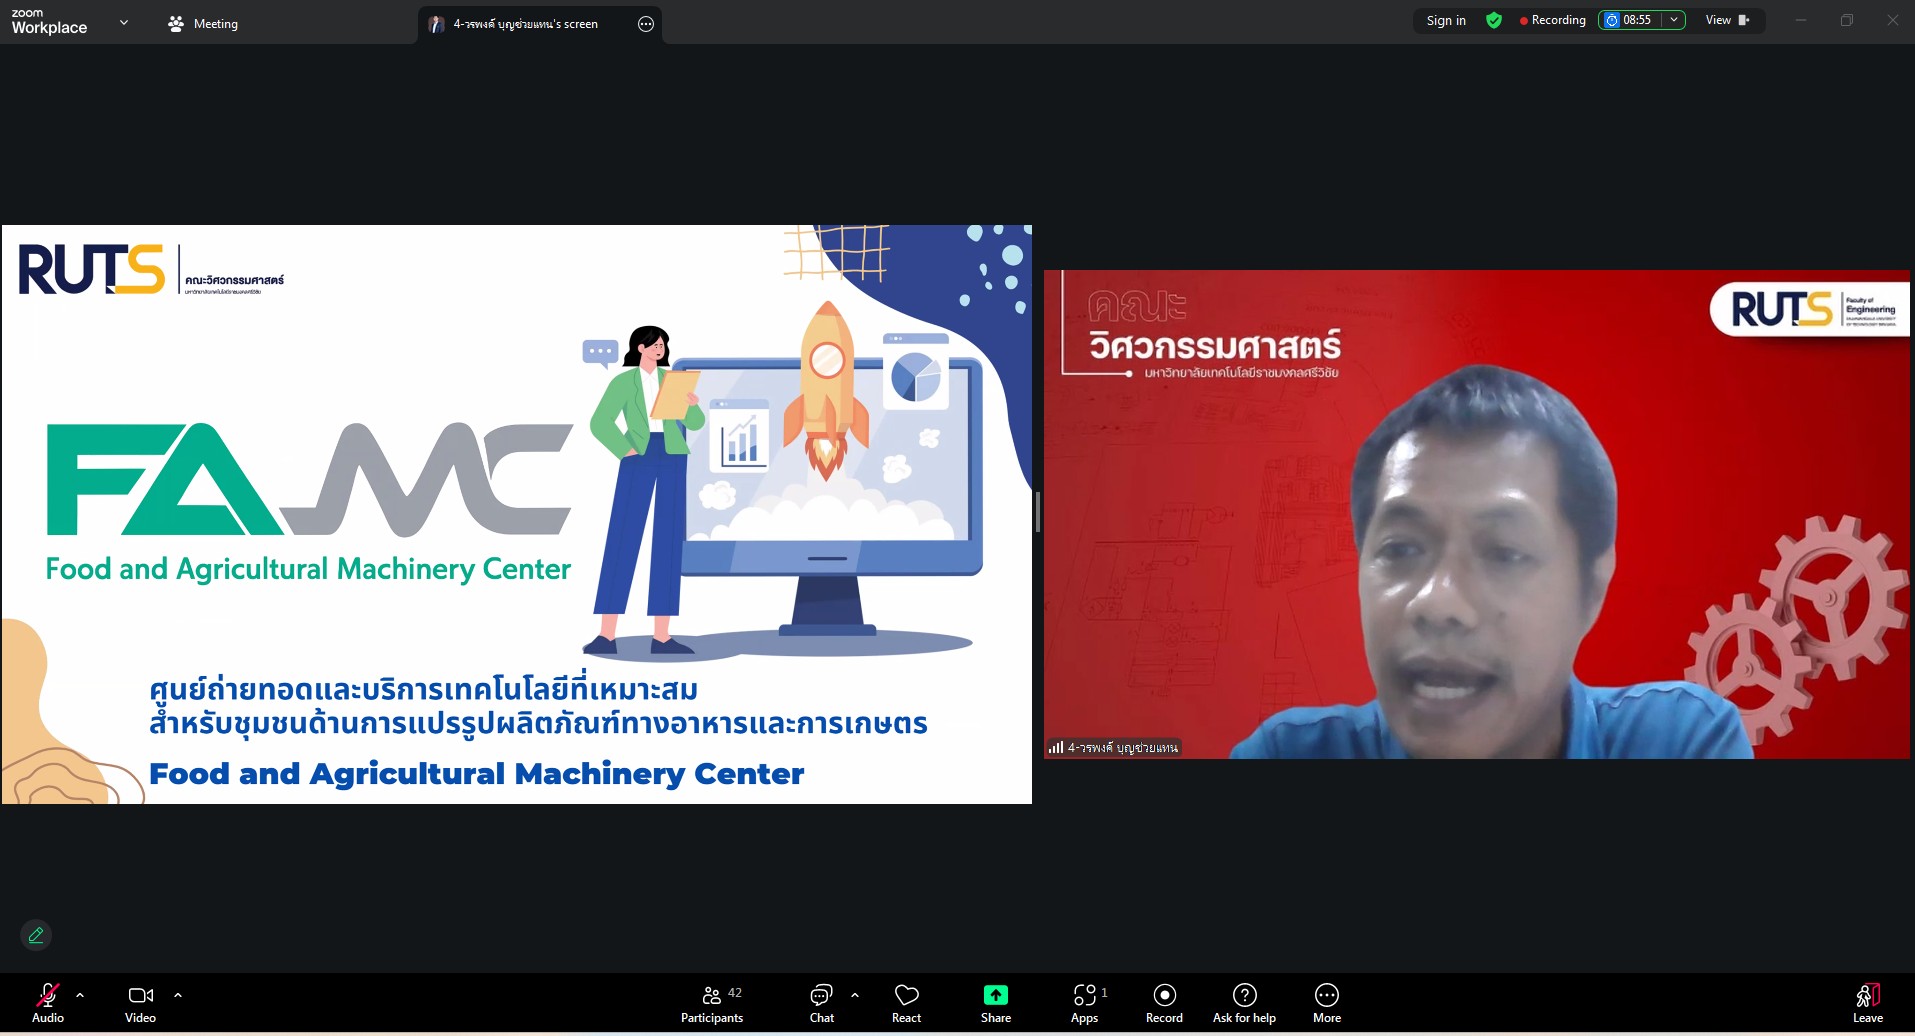Open the annotation pencil tool

tap(36, 935)
